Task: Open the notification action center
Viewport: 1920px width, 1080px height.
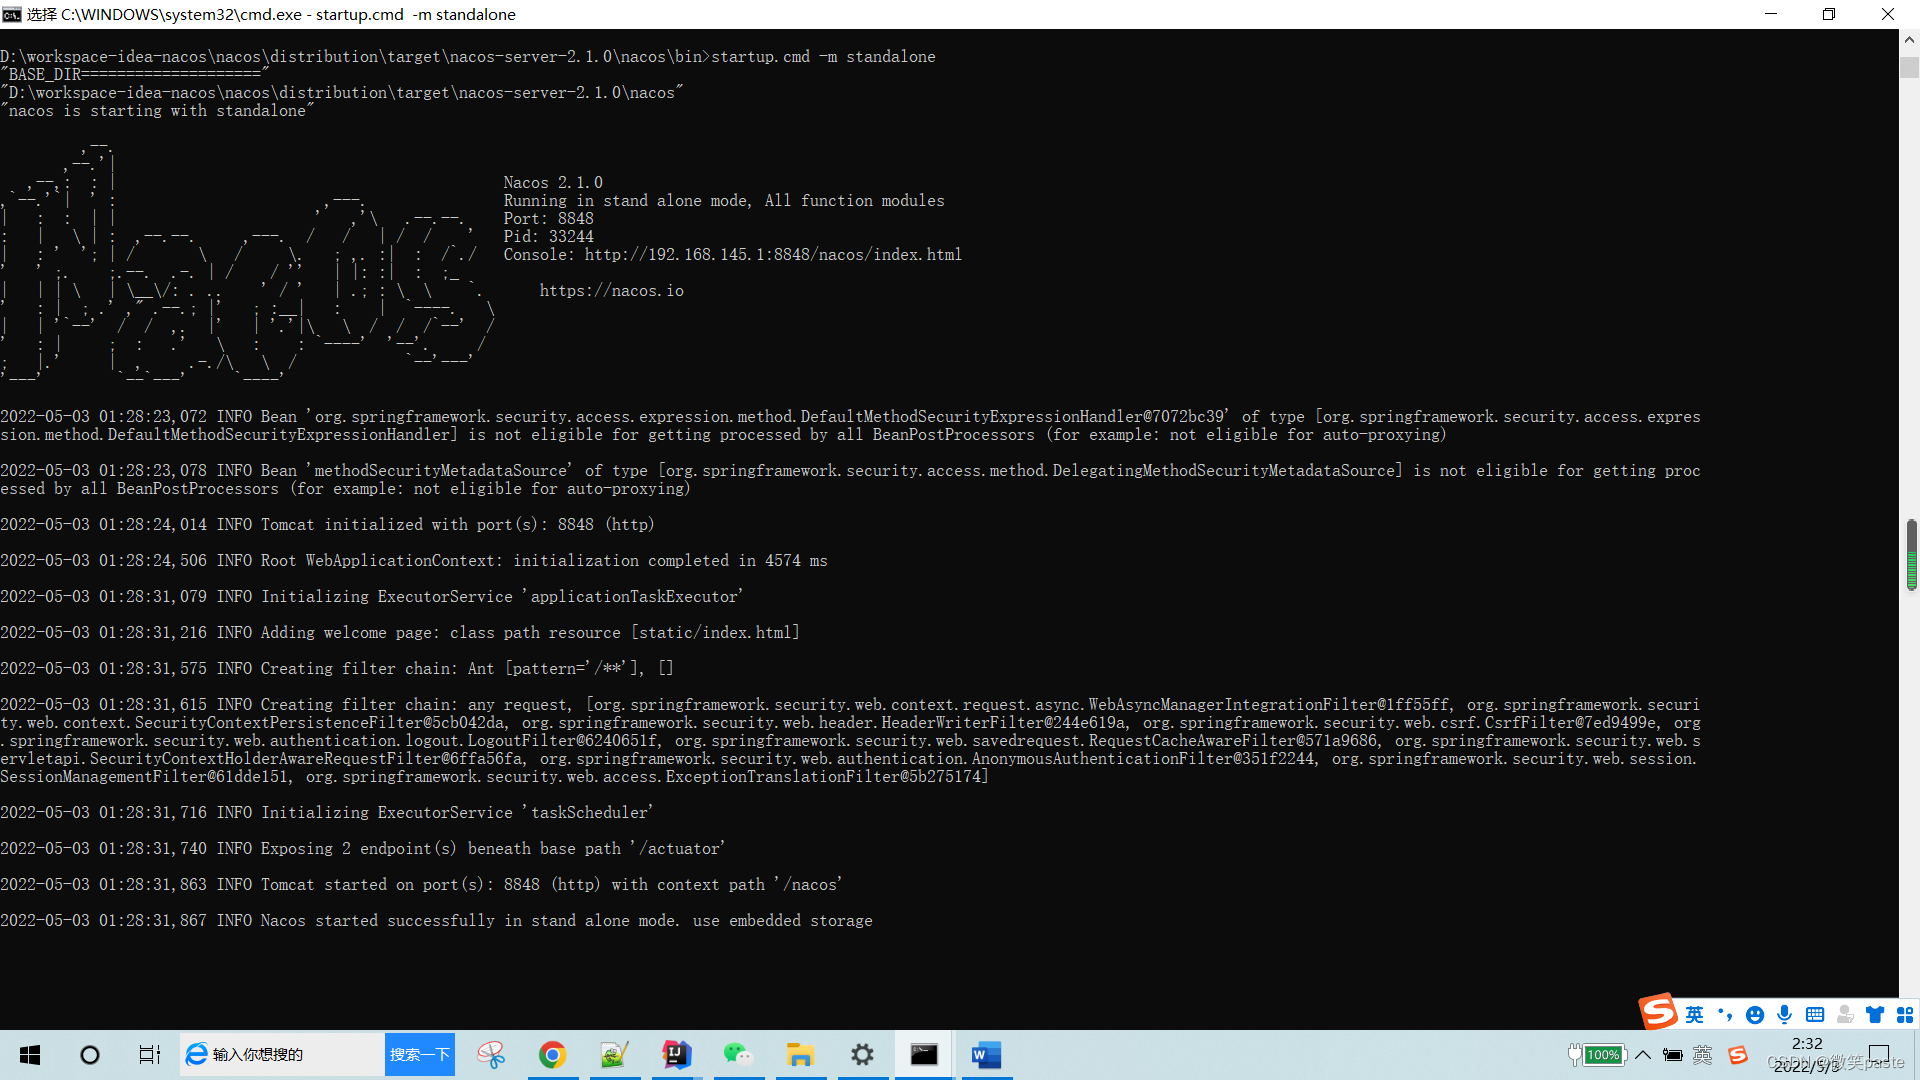Action: coord(1879,1055)
